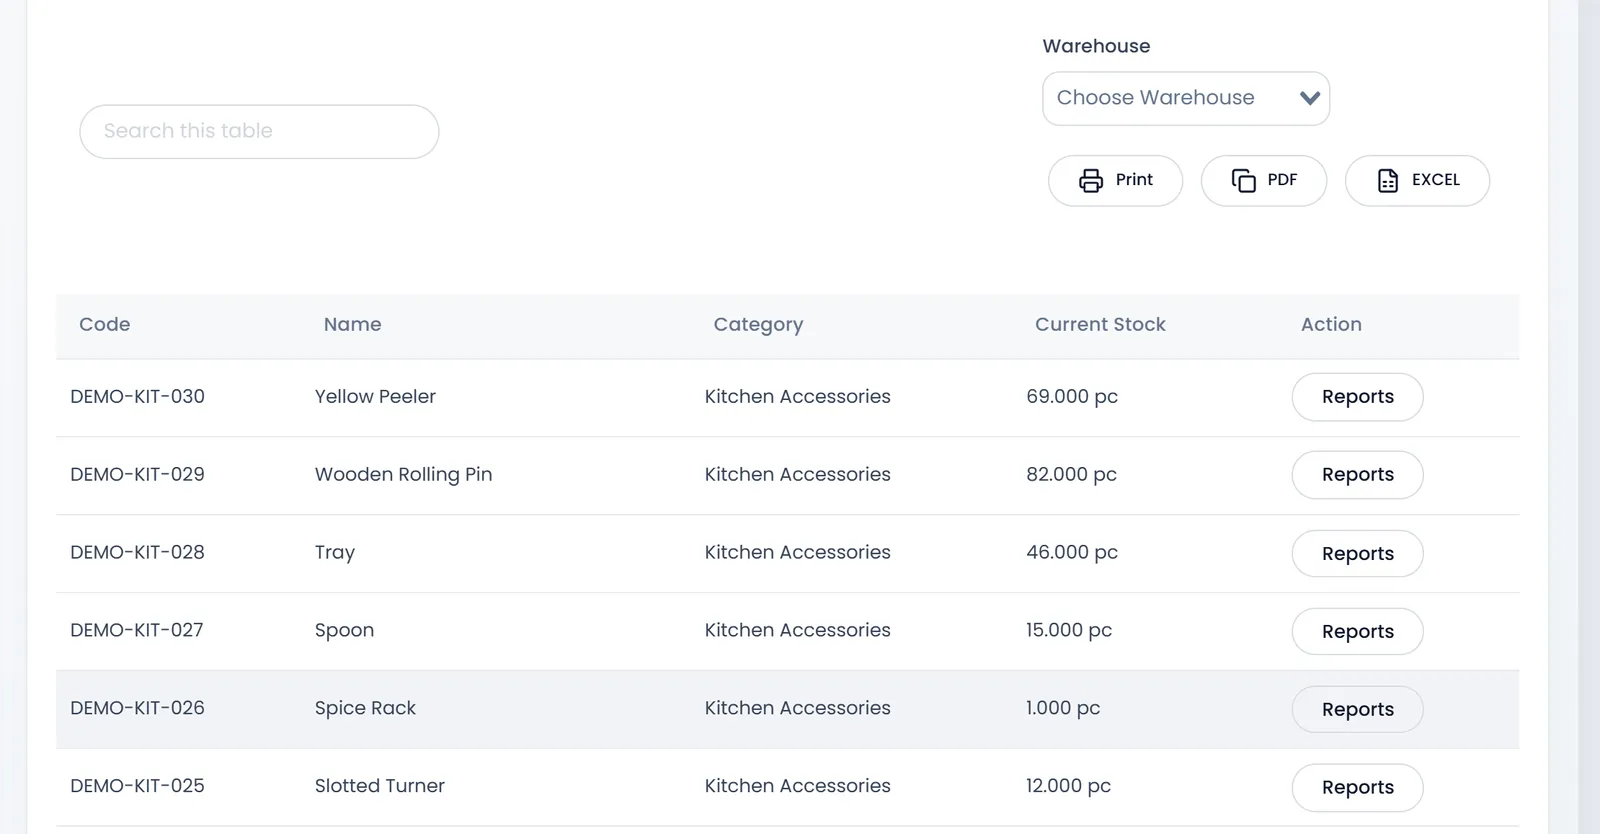Screen dimensions: 1600x834
Task: Expand the Choose Warehouse dropdown chevron
Action: (1310, 98)
